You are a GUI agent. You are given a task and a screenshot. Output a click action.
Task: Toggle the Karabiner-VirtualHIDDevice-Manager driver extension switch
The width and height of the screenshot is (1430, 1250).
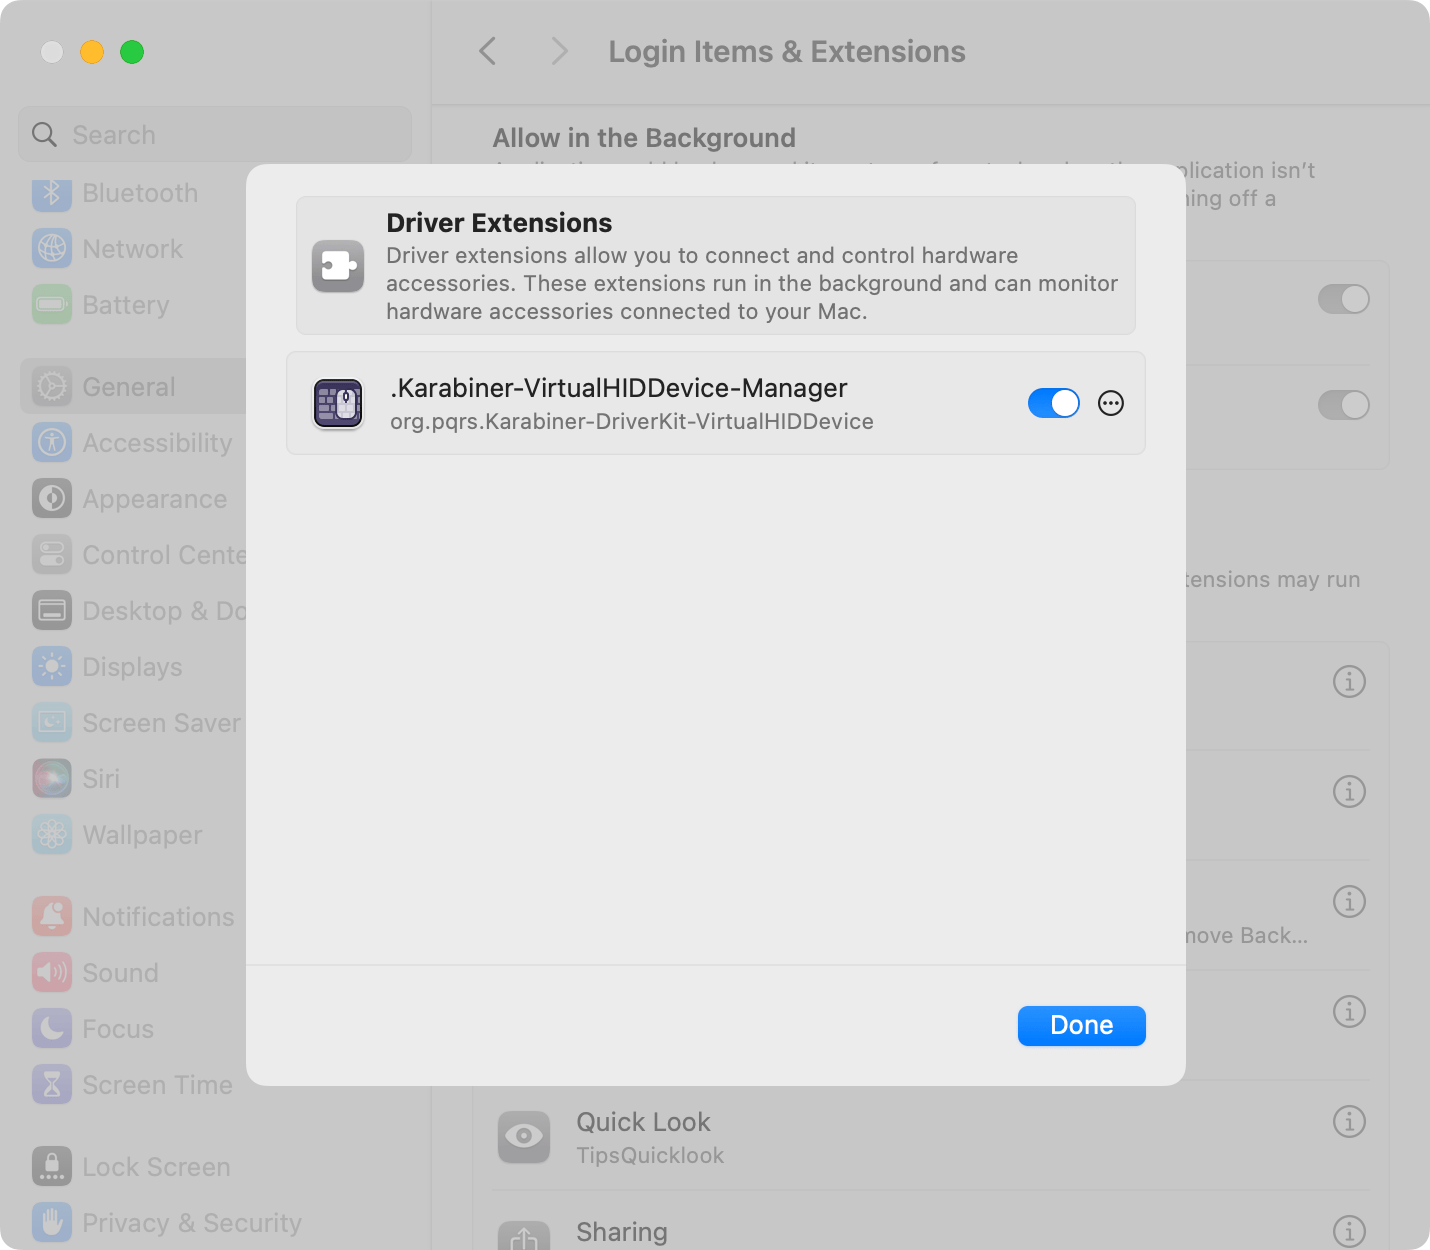(x=1053, y=403)
